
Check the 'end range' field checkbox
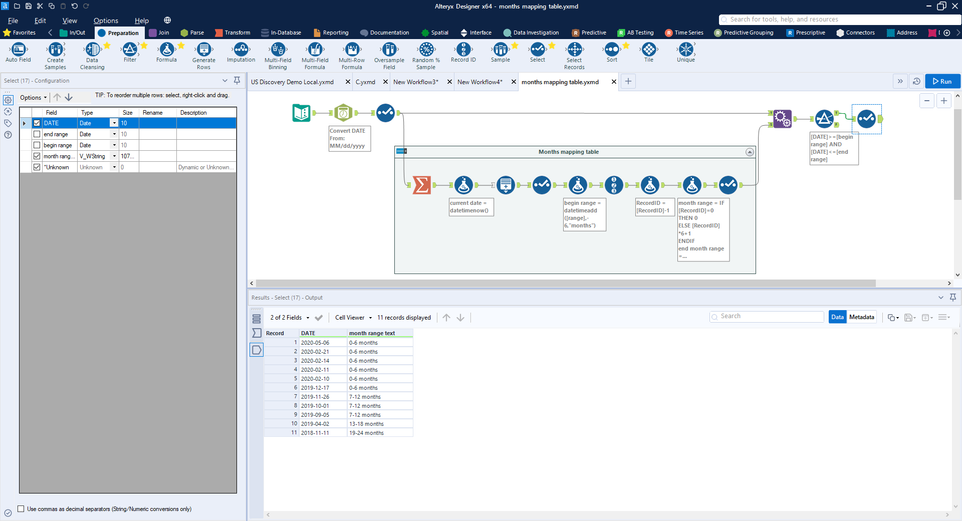tap(37, 134)
